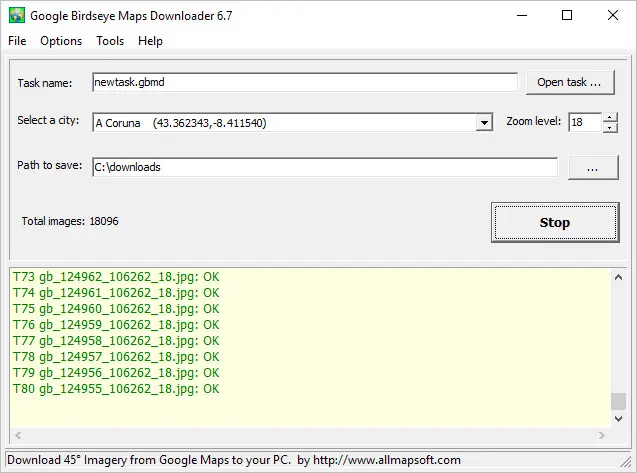This screenshot has width=637, height=473.
Task: Select log line T78 gb_124957_106262_18.jpg
Action: 116,357
